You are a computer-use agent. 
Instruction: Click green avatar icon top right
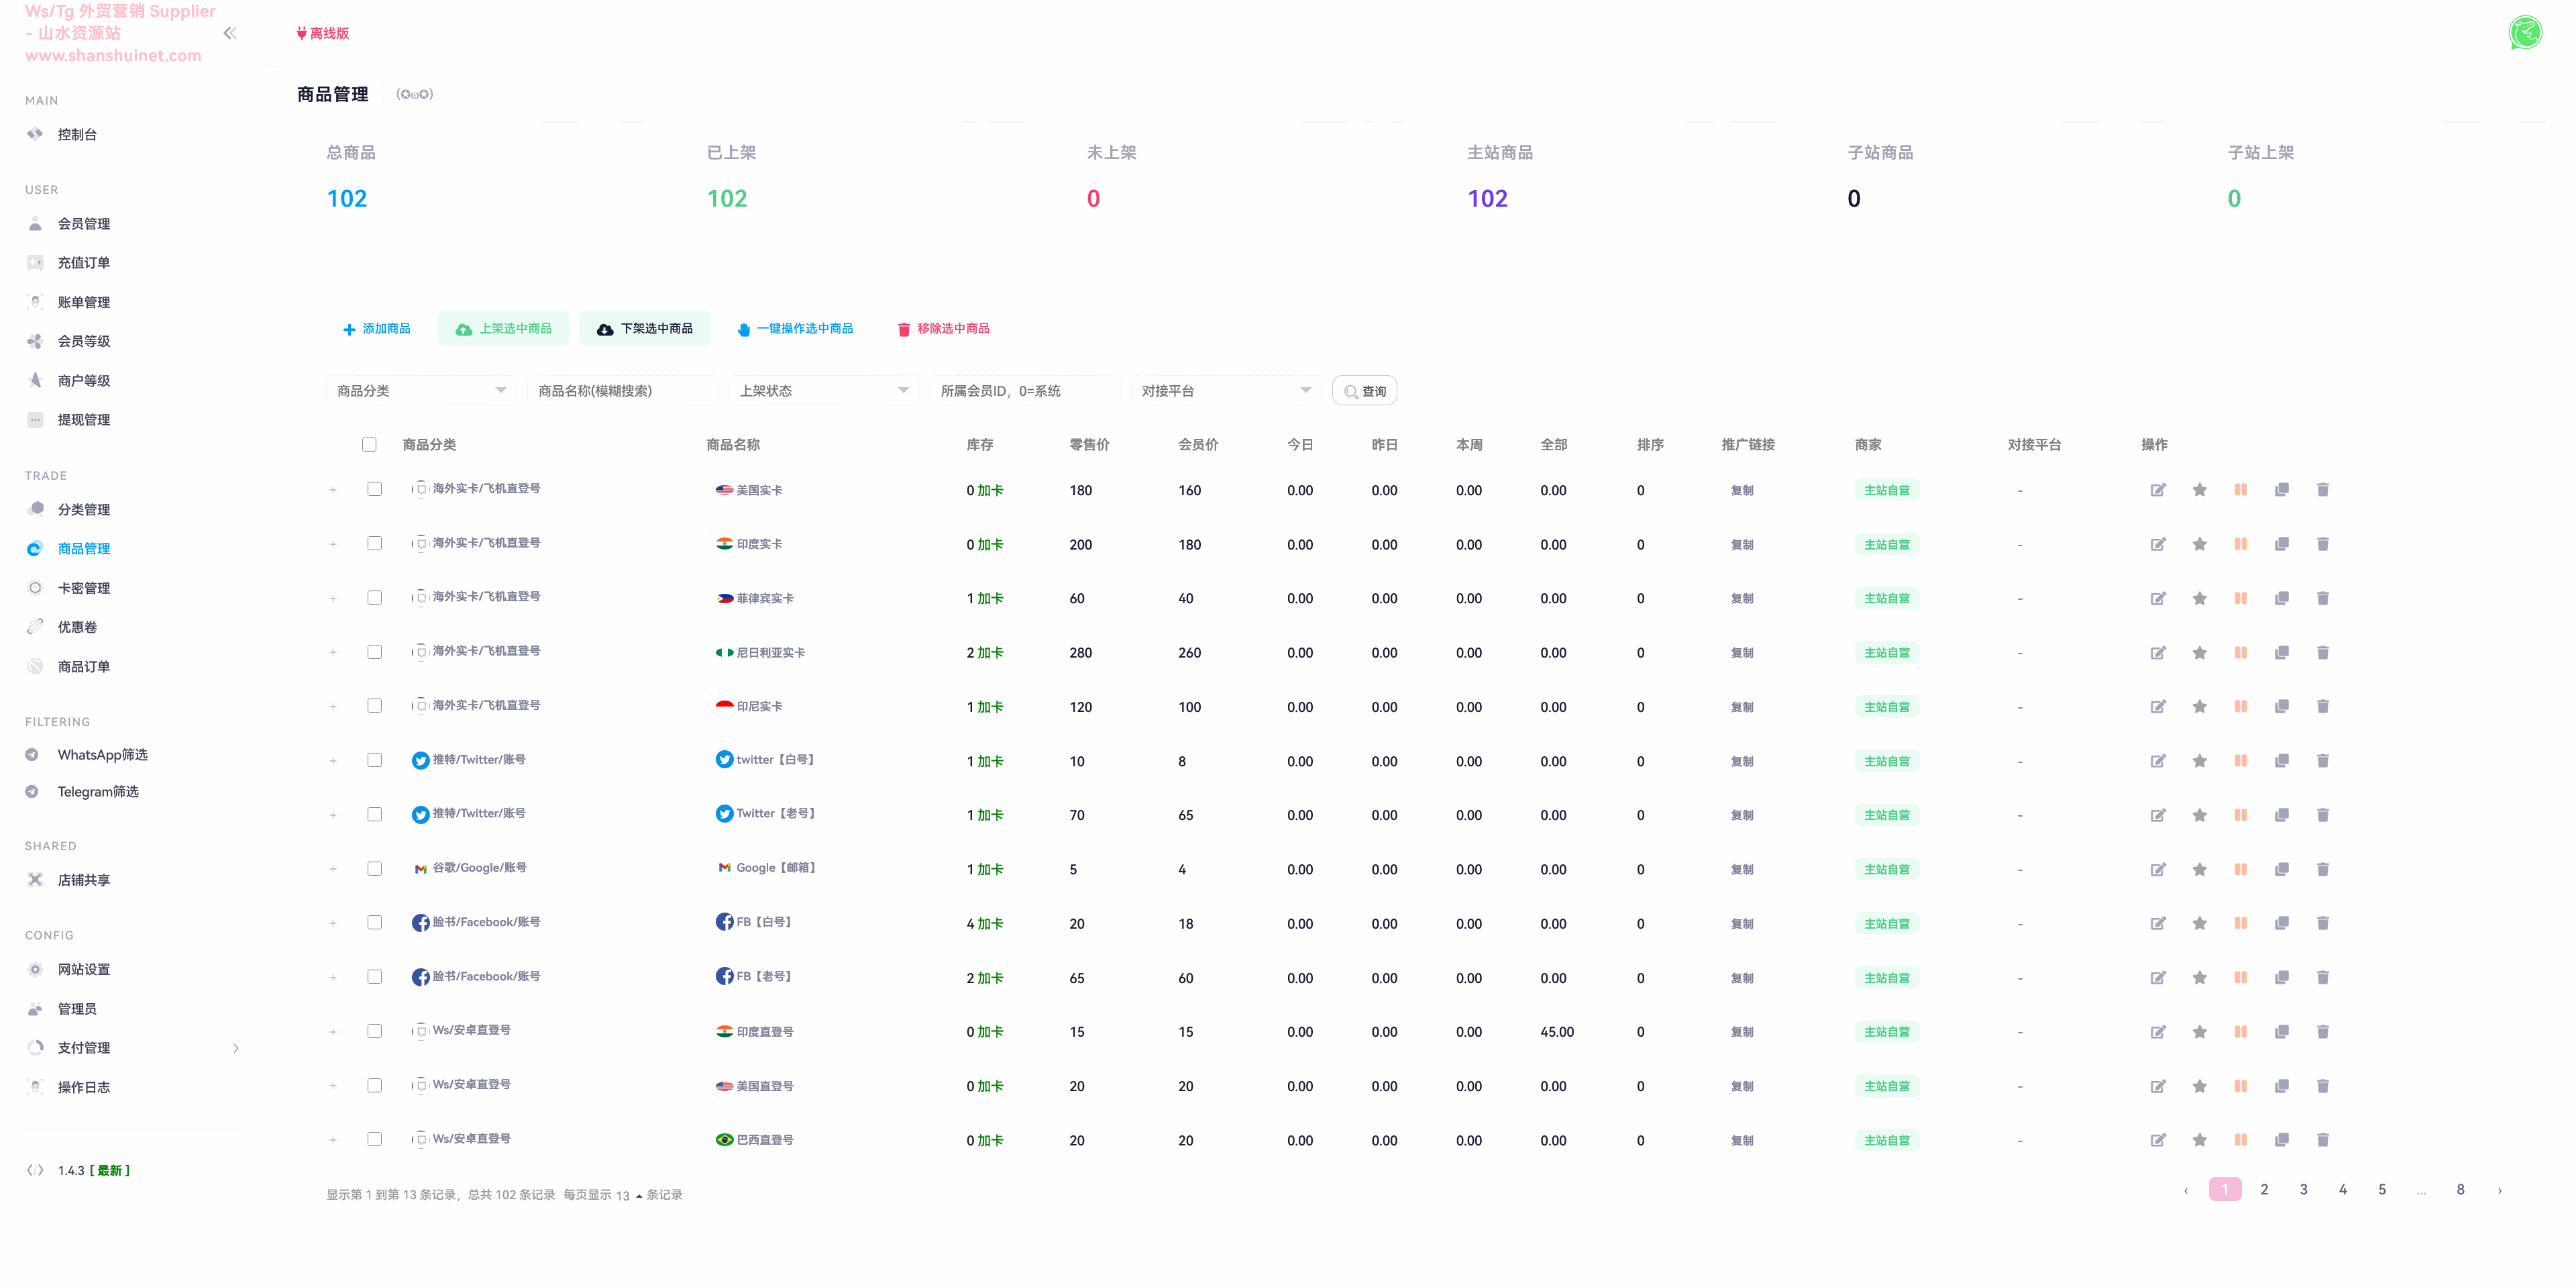(2525, 33)
